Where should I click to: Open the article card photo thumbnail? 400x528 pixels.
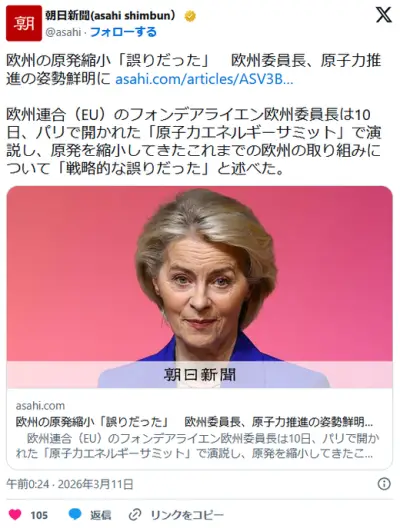coord(200,287)
